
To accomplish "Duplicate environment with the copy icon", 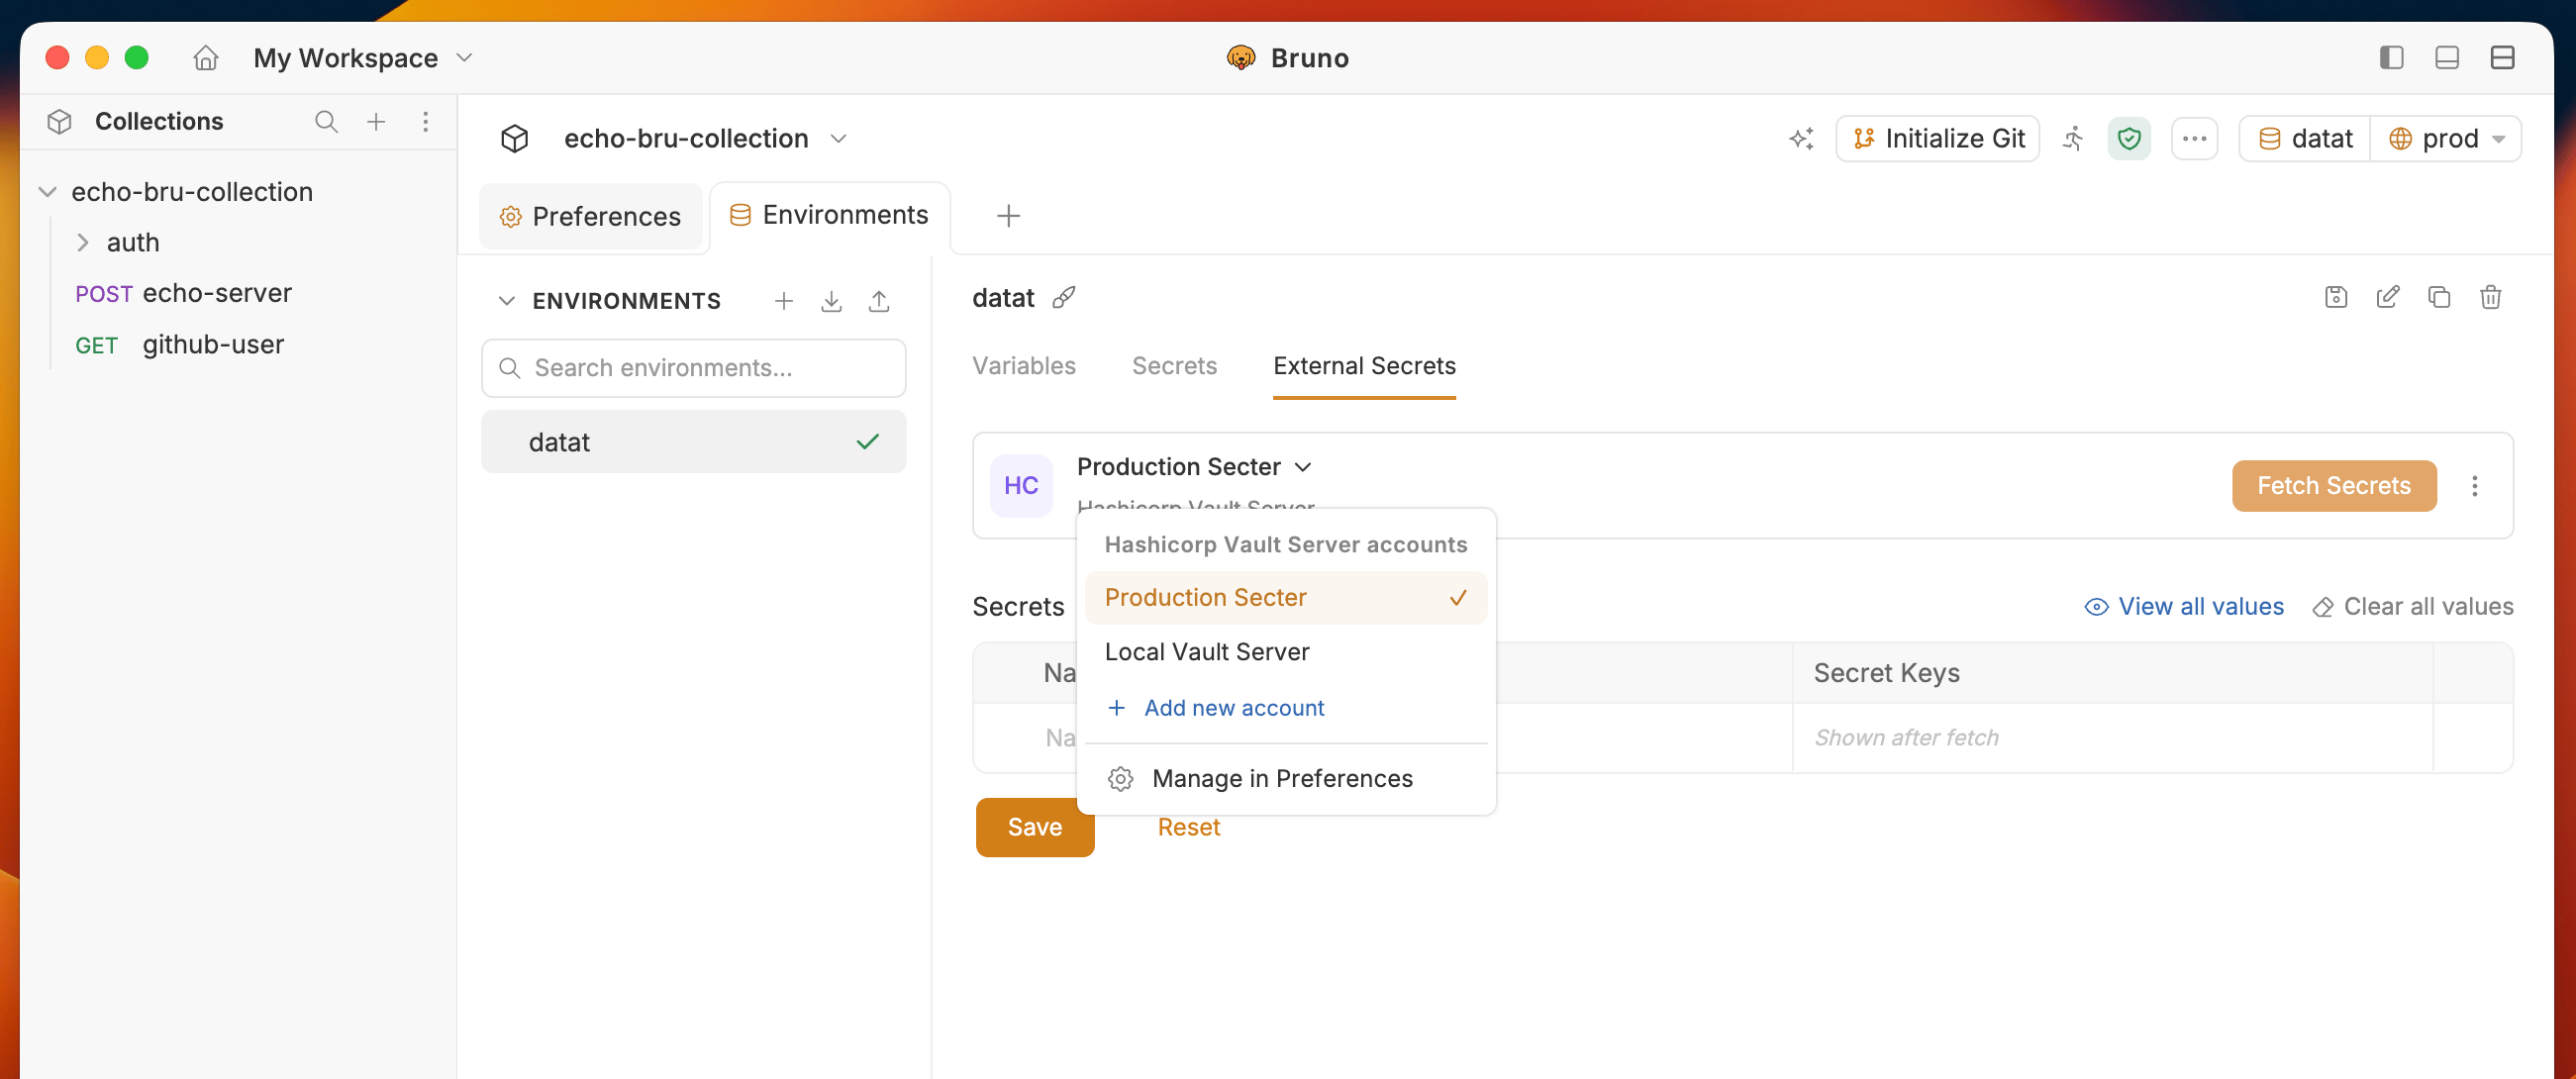I will tap(2438, 298).
